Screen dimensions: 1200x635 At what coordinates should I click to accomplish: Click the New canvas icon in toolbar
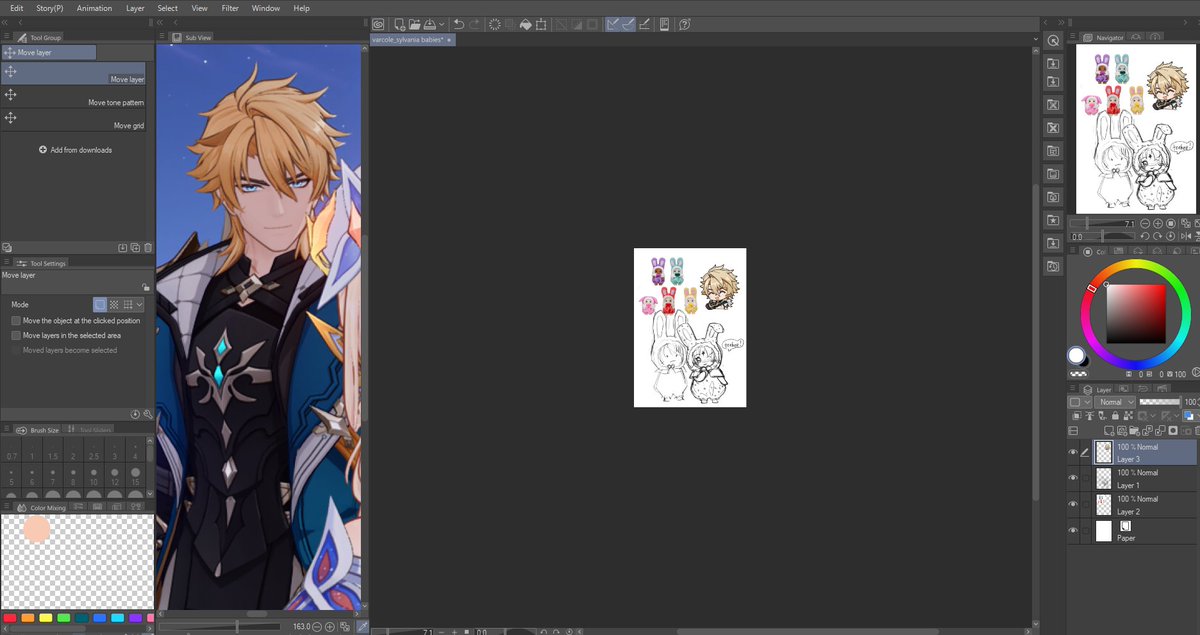398,24
